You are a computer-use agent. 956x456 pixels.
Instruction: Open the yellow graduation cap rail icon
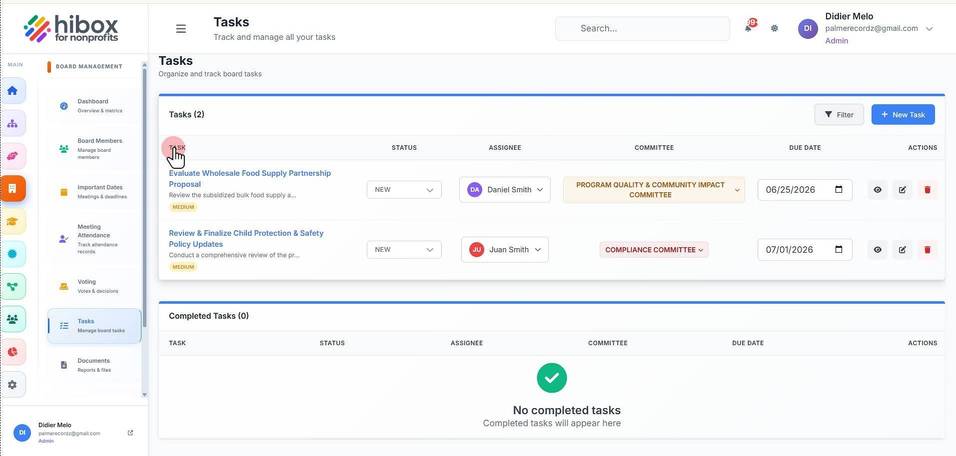(x=13, y=221)
